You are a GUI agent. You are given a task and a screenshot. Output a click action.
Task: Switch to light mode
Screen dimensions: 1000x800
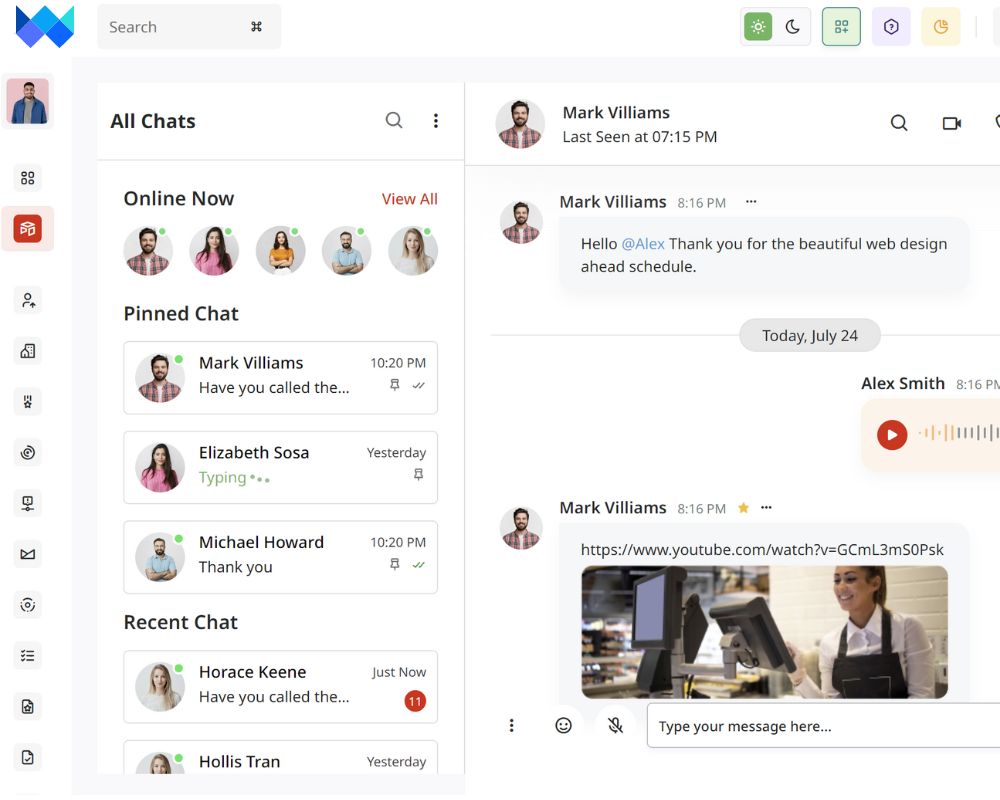point(758,27)
